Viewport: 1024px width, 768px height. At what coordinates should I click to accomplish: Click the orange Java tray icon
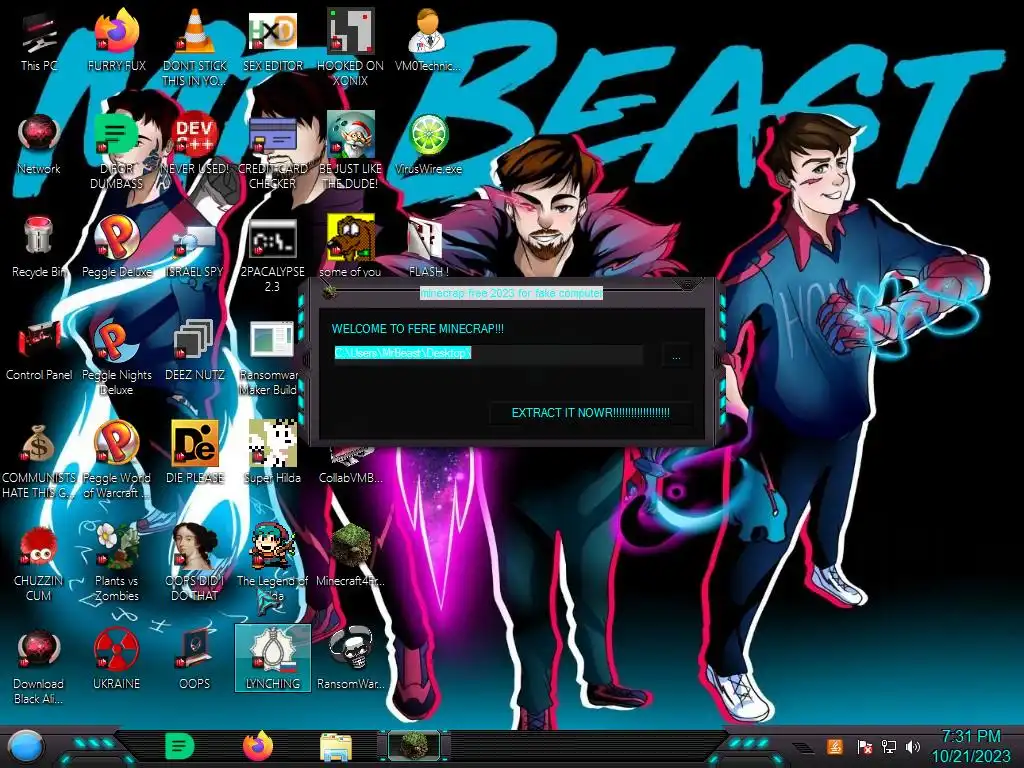coord(834,746)
